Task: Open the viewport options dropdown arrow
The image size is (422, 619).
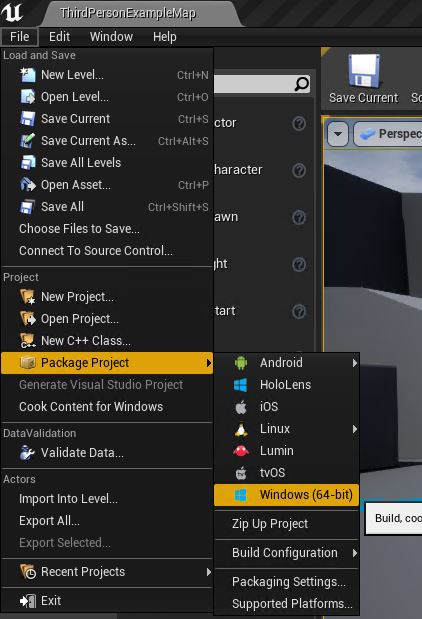Action: pos(338,134)
